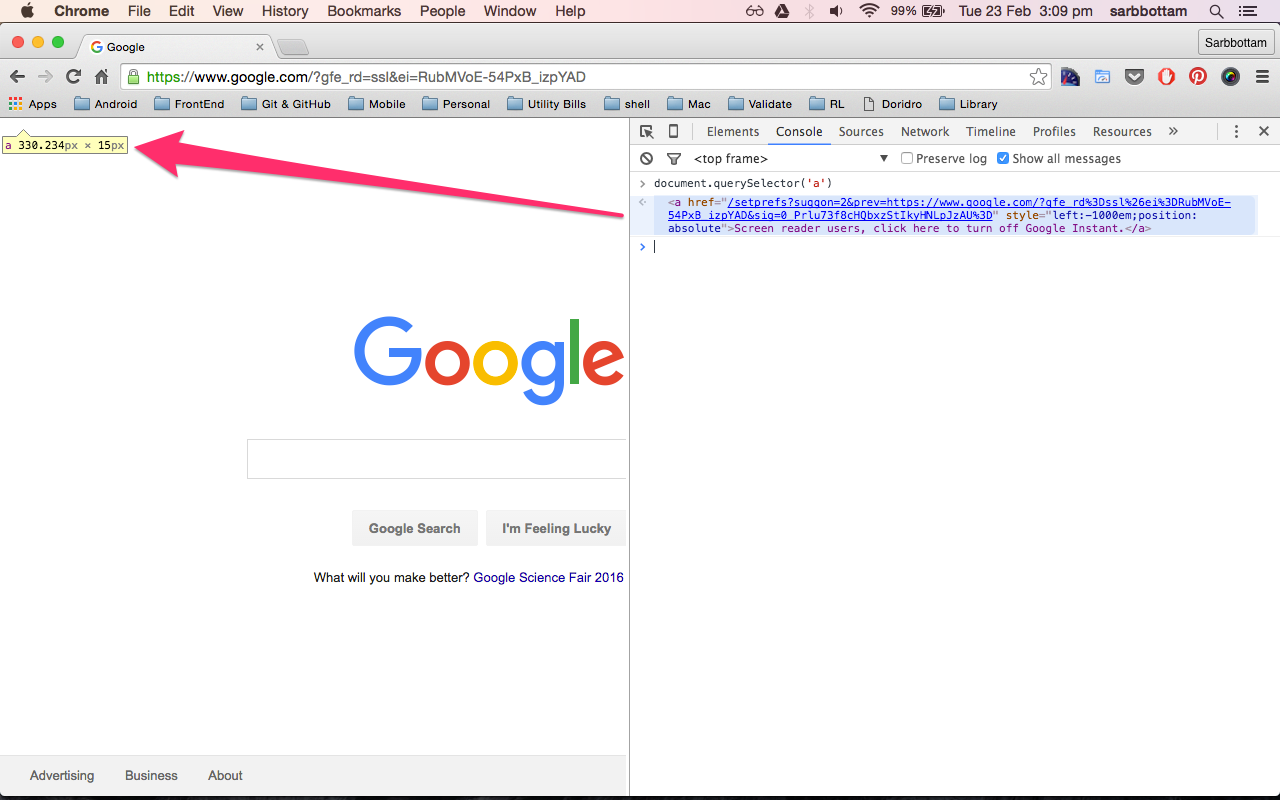Show more DevTools tabs chevron

[x=1173, y=131]
